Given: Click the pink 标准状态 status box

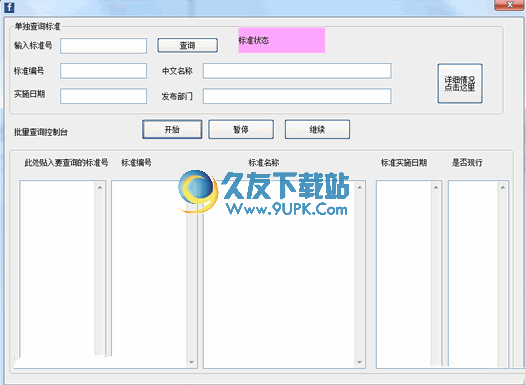Looking at the screenshot, I should click(x=281, y=40).
